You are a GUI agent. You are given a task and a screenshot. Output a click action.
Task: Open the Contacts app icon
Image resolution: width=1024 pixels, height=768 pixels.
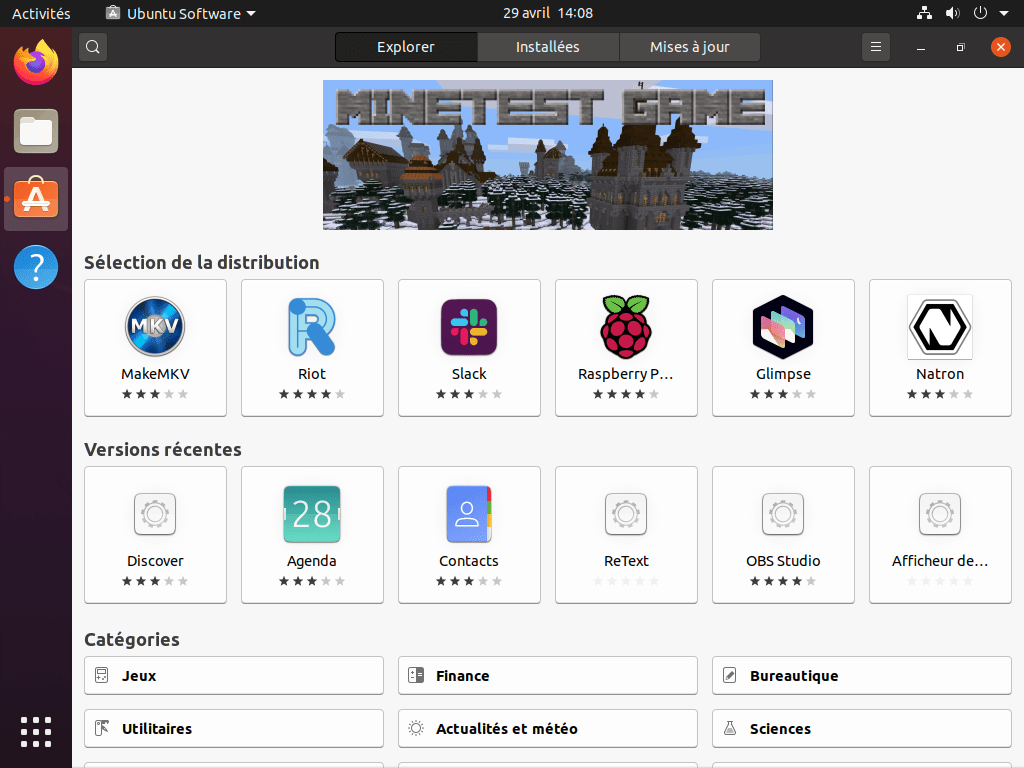pos(469,514)
